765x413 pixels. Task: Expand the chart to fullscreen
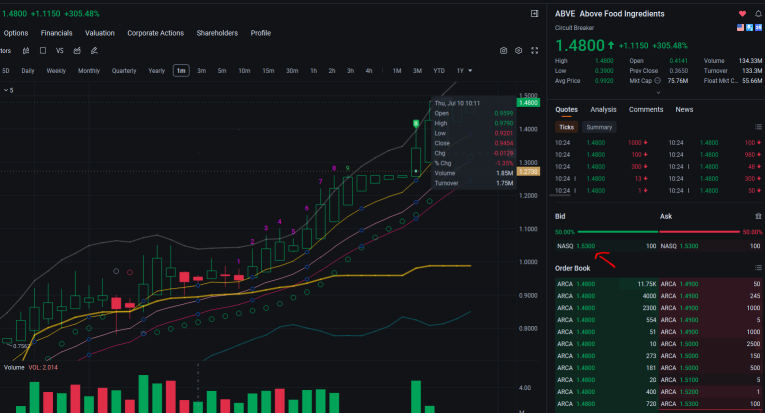pos(534,51)
